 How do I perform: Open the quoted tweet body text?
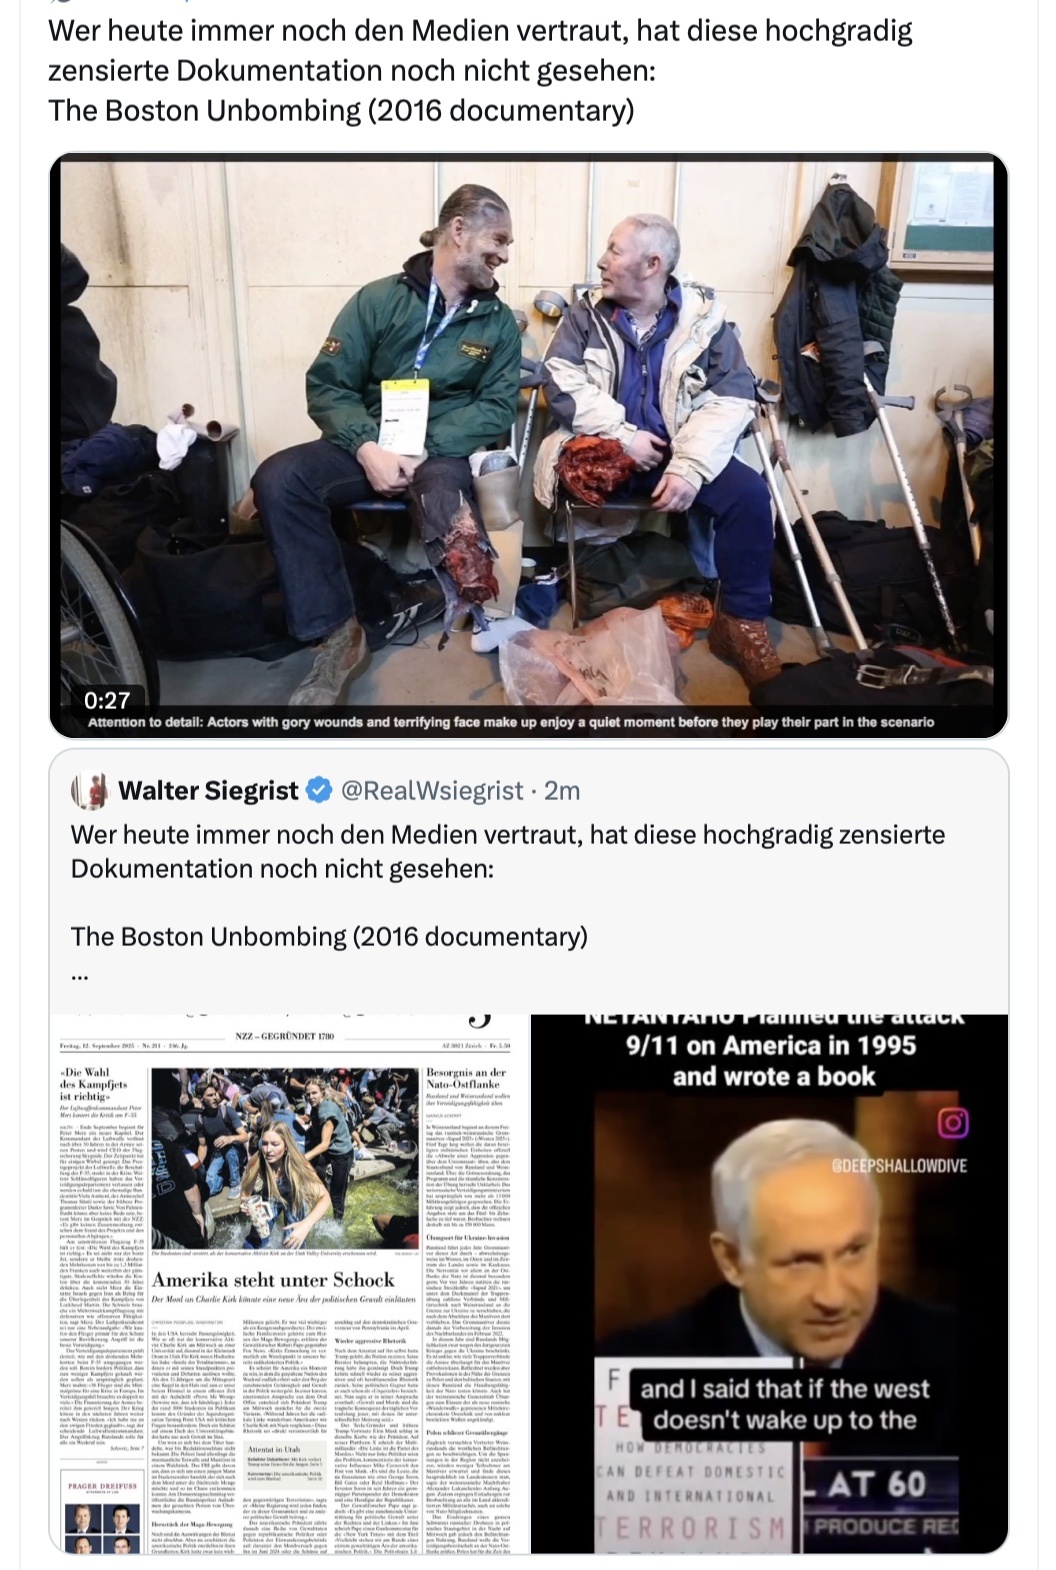click(508, 885)
